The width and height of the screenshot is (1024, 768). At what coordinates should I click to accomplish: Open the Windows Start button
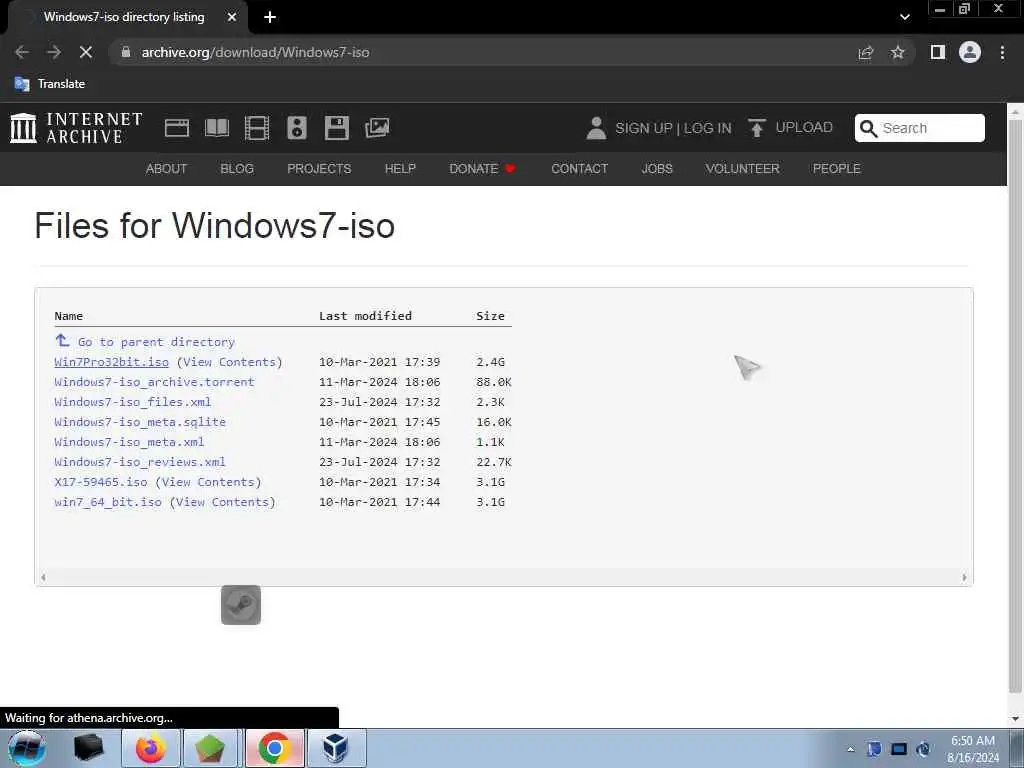27,748
